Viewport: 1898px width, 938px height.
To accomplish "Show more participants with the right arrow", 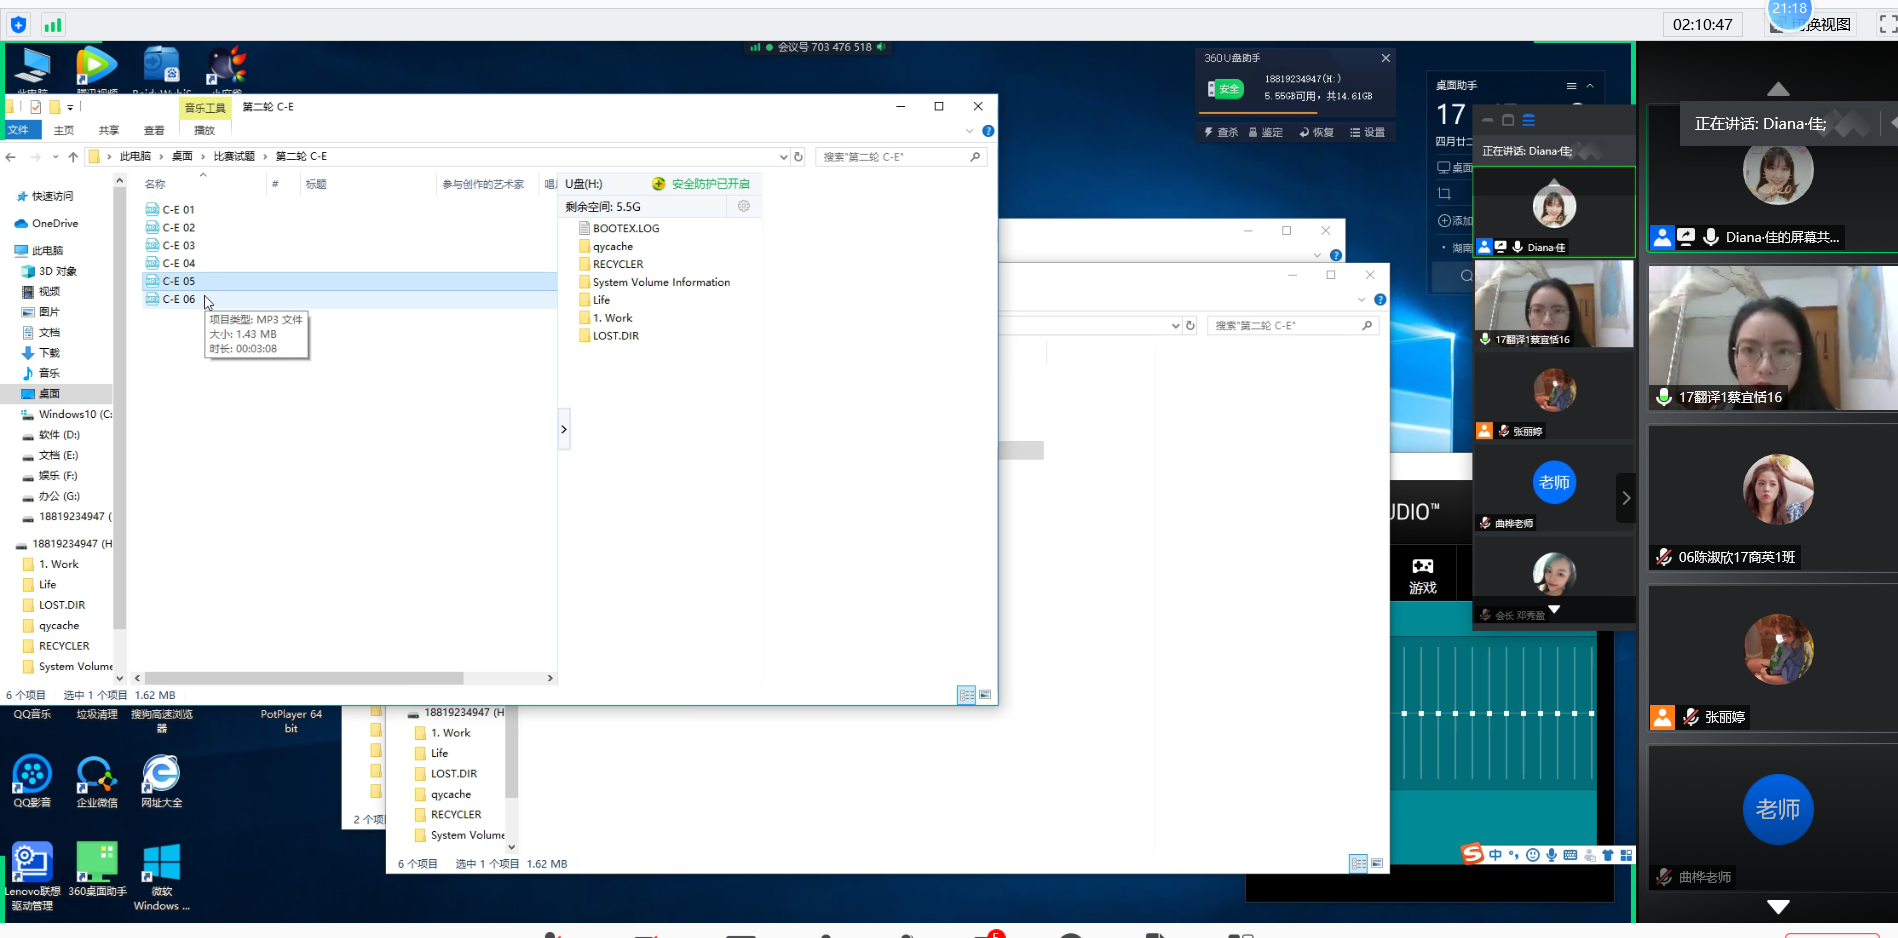I will [1626, 498].
